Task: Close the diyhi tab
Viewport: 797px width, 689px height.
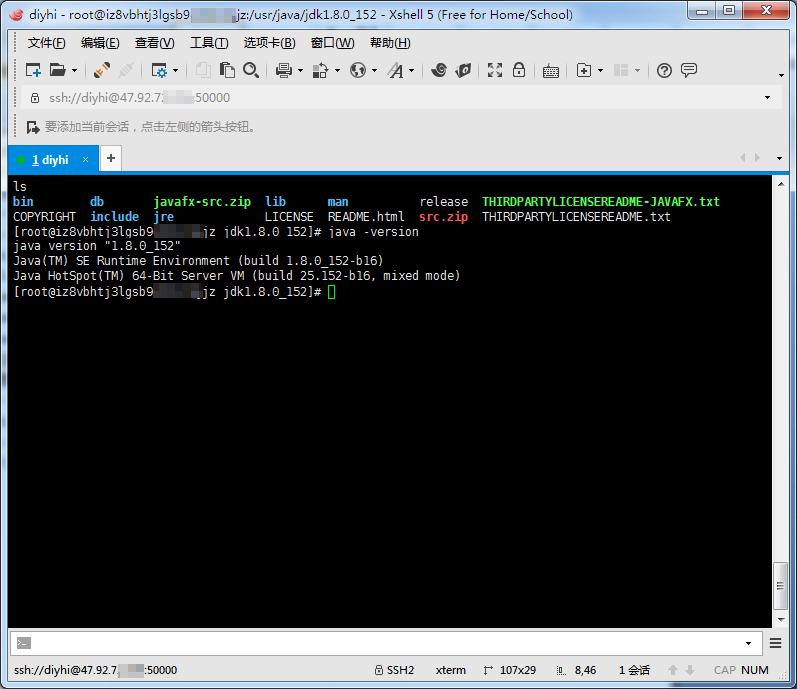Action: [85, 160]
